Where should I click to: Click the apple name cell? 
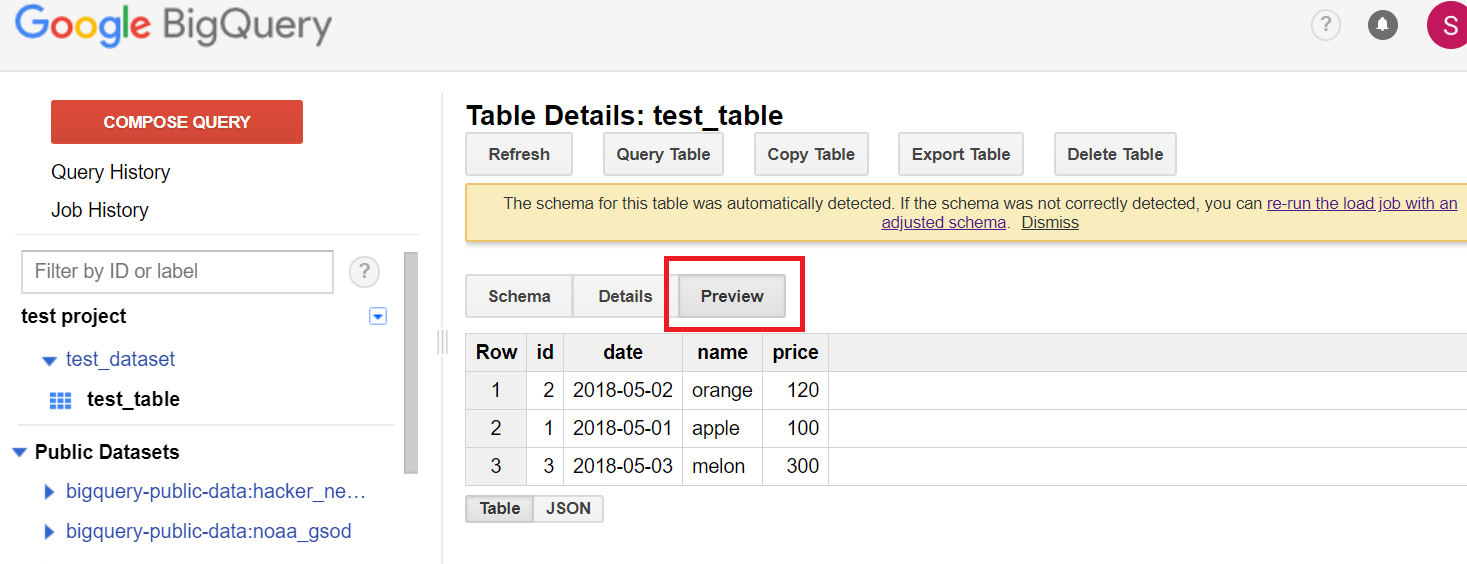(722, 428)
